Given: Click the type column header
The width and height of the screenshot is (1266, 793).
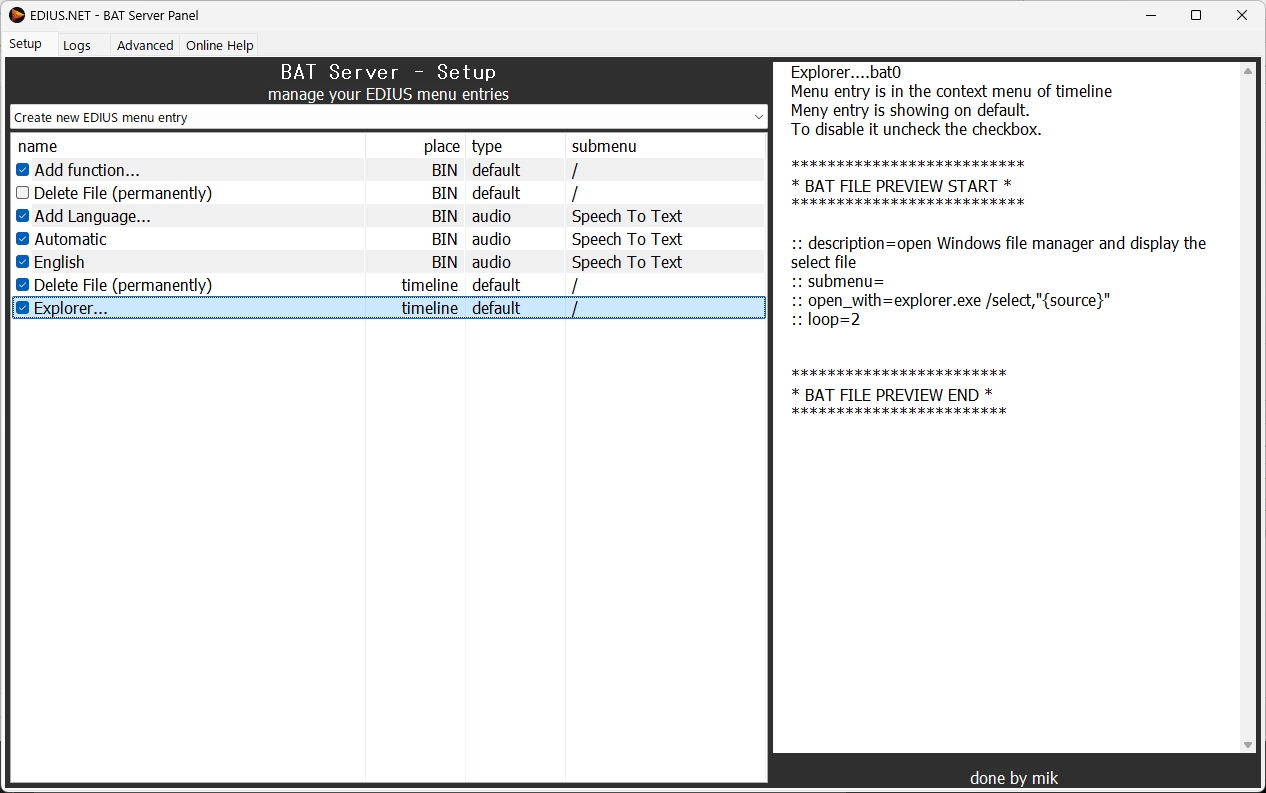Looking at the screenshot, I should tap(515, 146).
